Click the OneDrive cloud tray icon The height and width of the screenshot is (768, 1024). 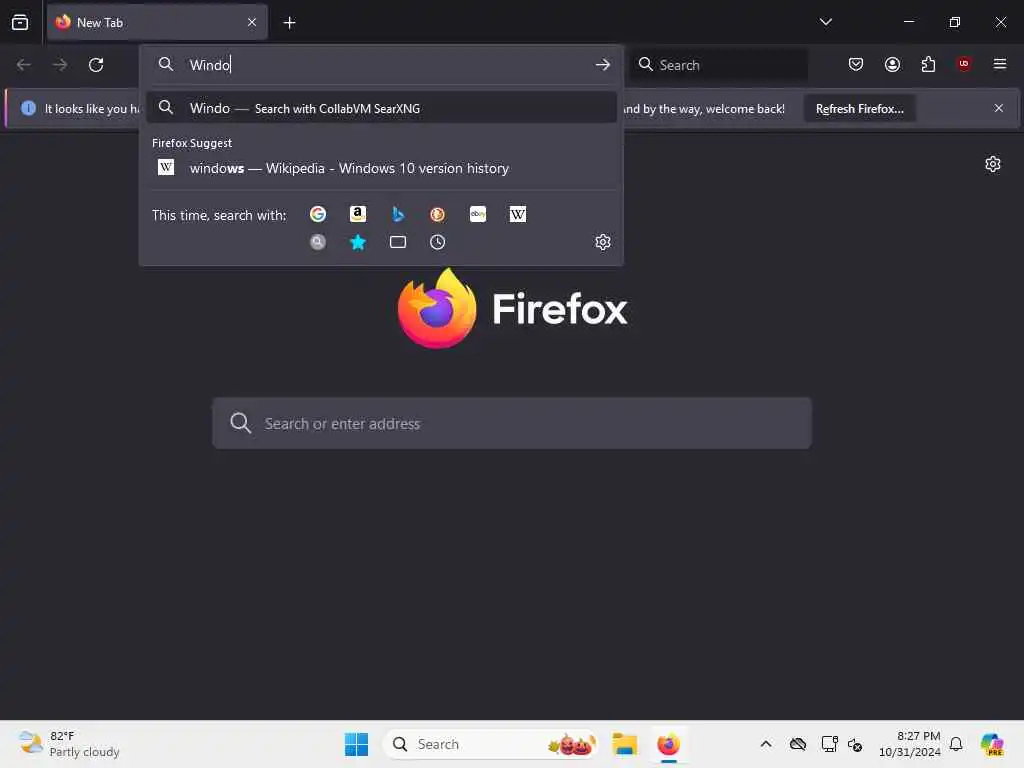point(797,744)
